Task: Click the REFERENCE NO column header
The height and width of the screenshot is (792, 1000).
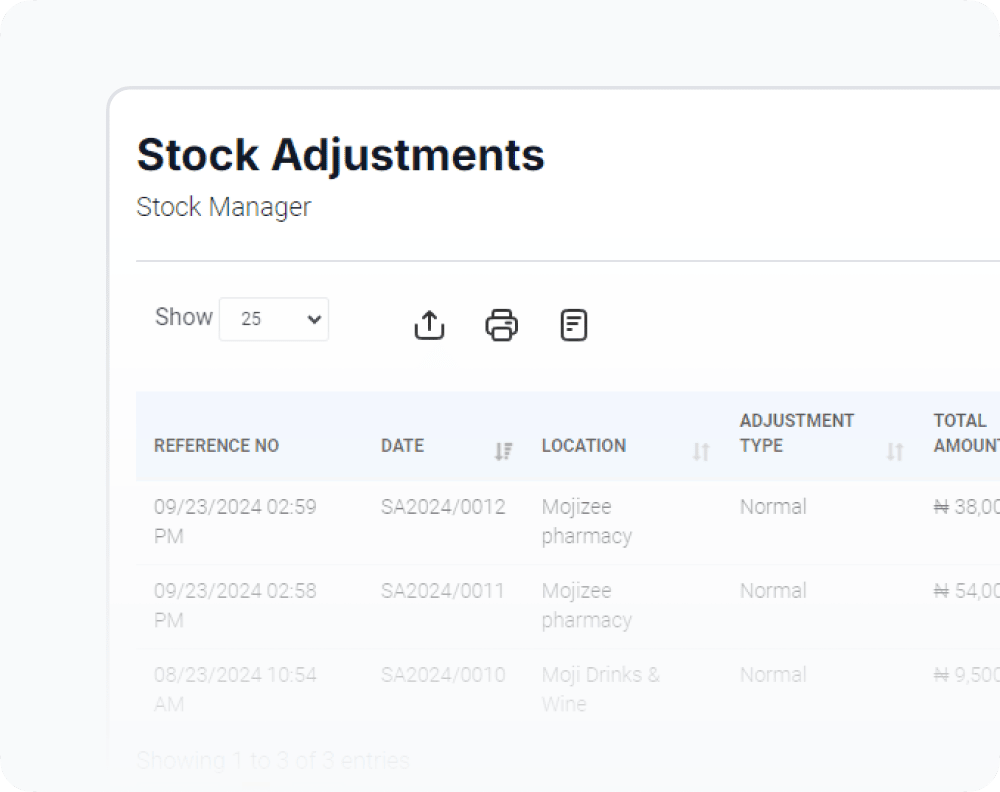Action: click(x=216, y=446)
